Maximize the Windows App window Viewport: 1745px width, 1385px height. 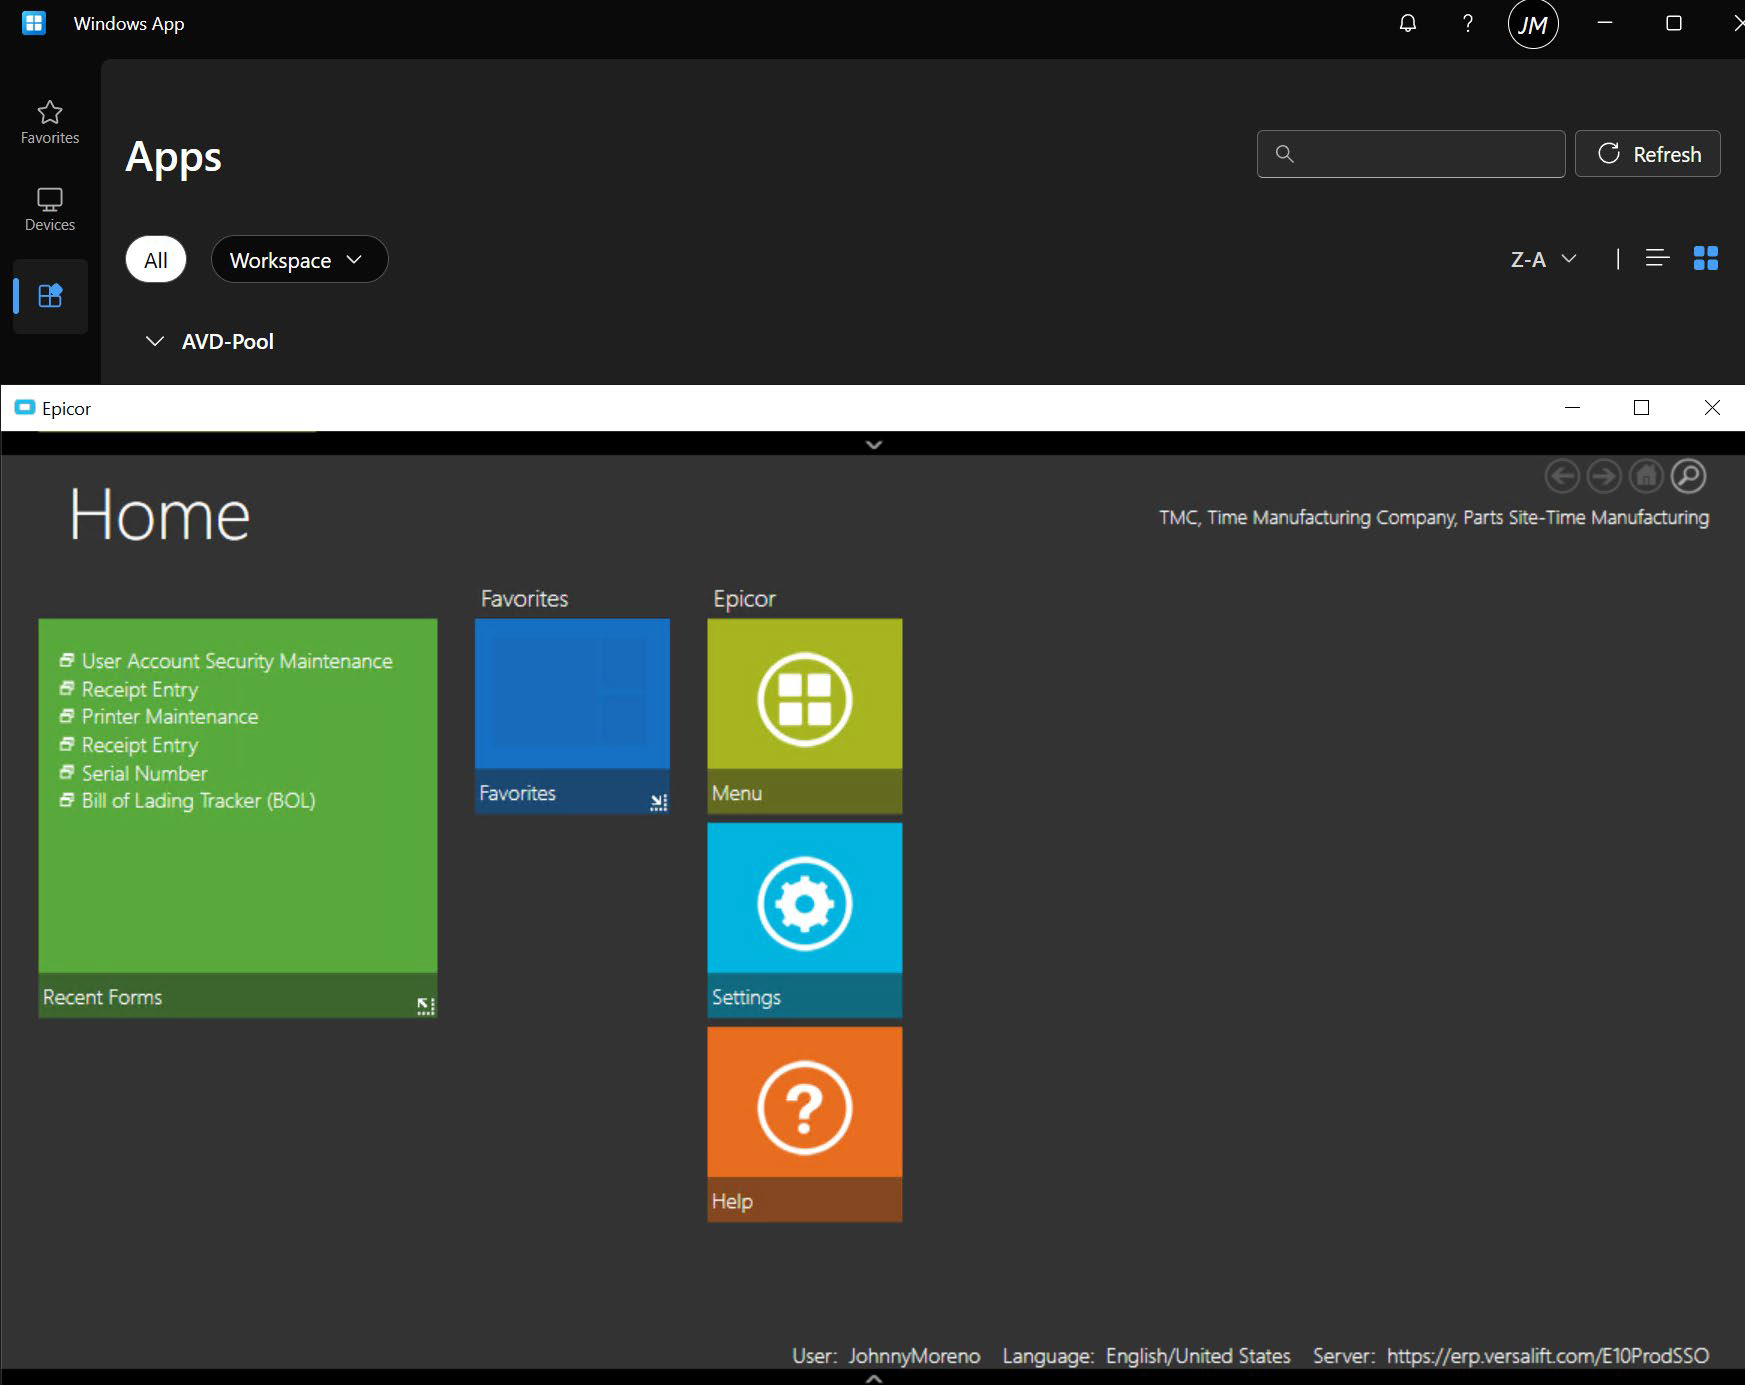(x=1673, y=23)
